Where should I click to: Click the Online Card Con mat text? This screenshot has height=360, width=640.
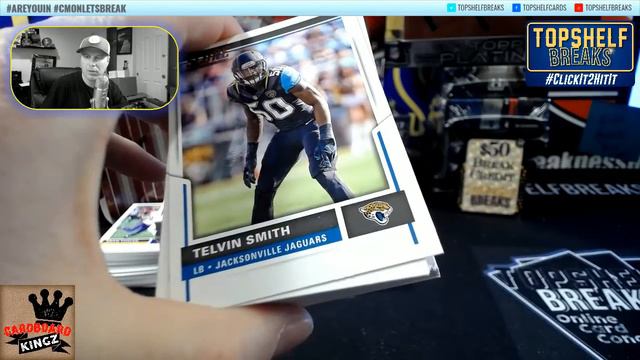click(600, 329)
